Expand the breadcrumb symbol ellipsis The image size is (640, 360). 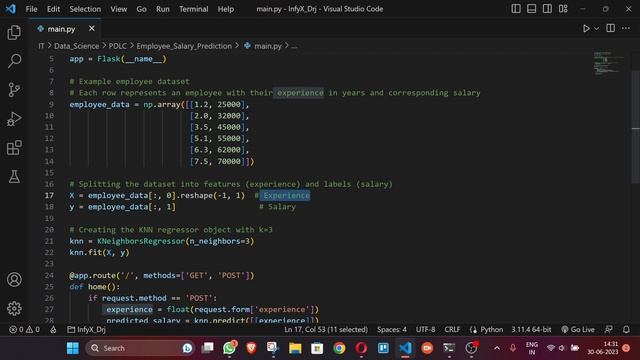click(294, 46)
